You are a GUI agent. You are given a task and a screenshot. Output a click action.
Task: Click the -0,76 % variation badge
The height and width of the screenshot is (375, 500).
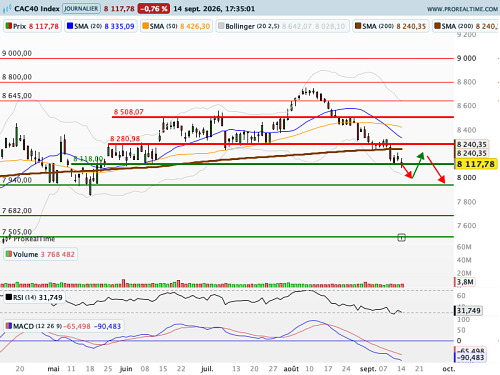[x=154, y=9]
